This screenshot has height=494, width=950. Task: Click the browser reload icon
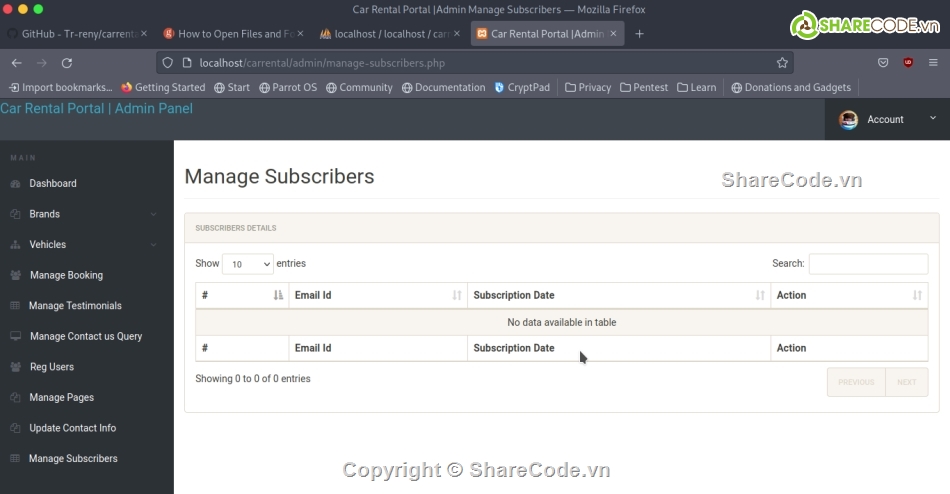pyautogui.click(x=67, y=62)
